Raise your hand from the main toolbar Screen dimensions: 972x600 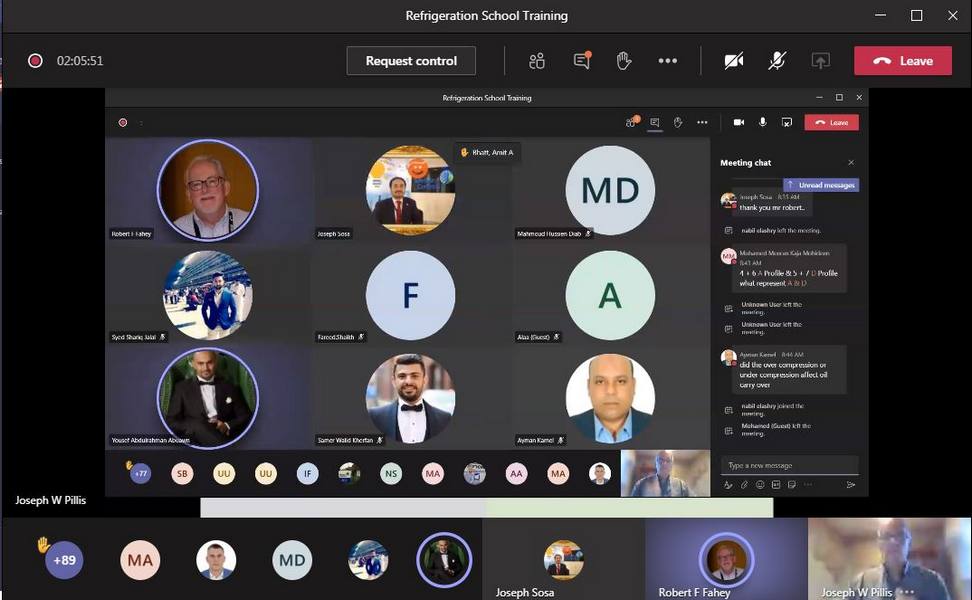[624, 61]
